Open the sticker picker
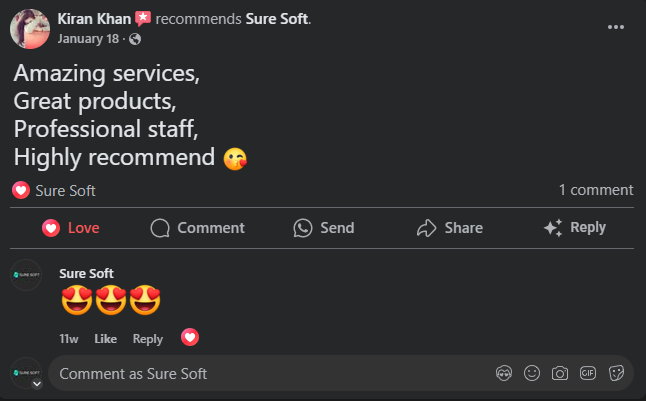This screenshot has width=646, height=401. pos(616,373)
